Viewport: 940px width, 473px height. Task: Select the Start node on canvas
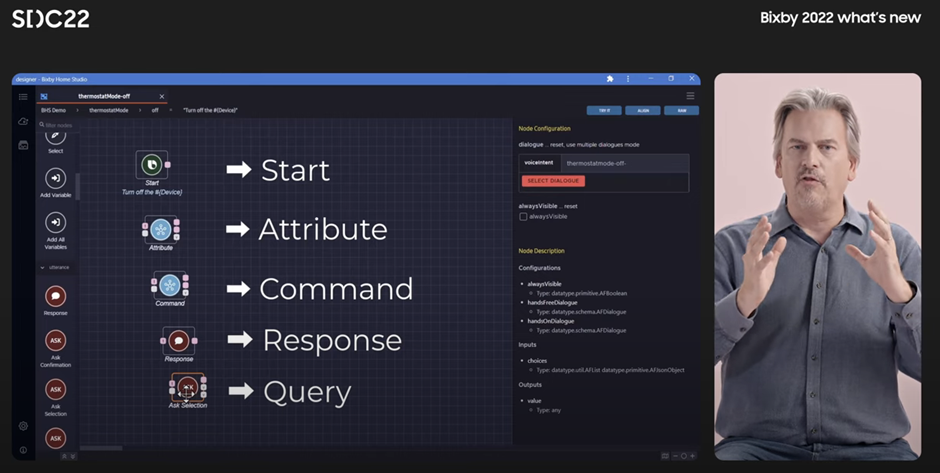152,164
